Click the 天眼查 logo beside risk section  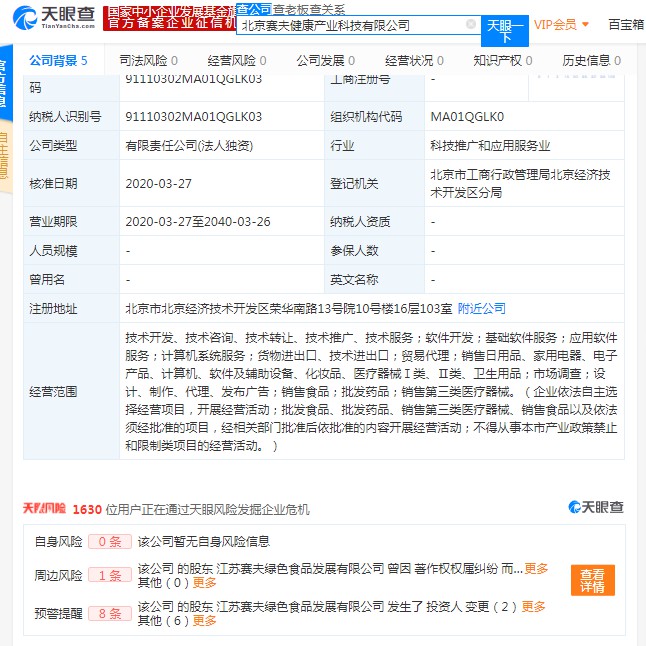click(x=596, y=507)
